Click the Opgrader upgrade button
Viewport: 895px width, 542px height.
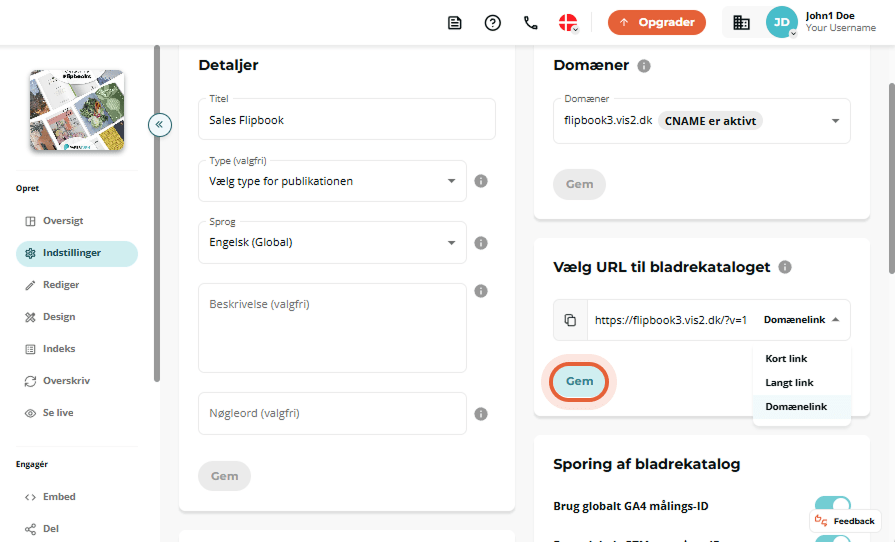pos(656,22)
